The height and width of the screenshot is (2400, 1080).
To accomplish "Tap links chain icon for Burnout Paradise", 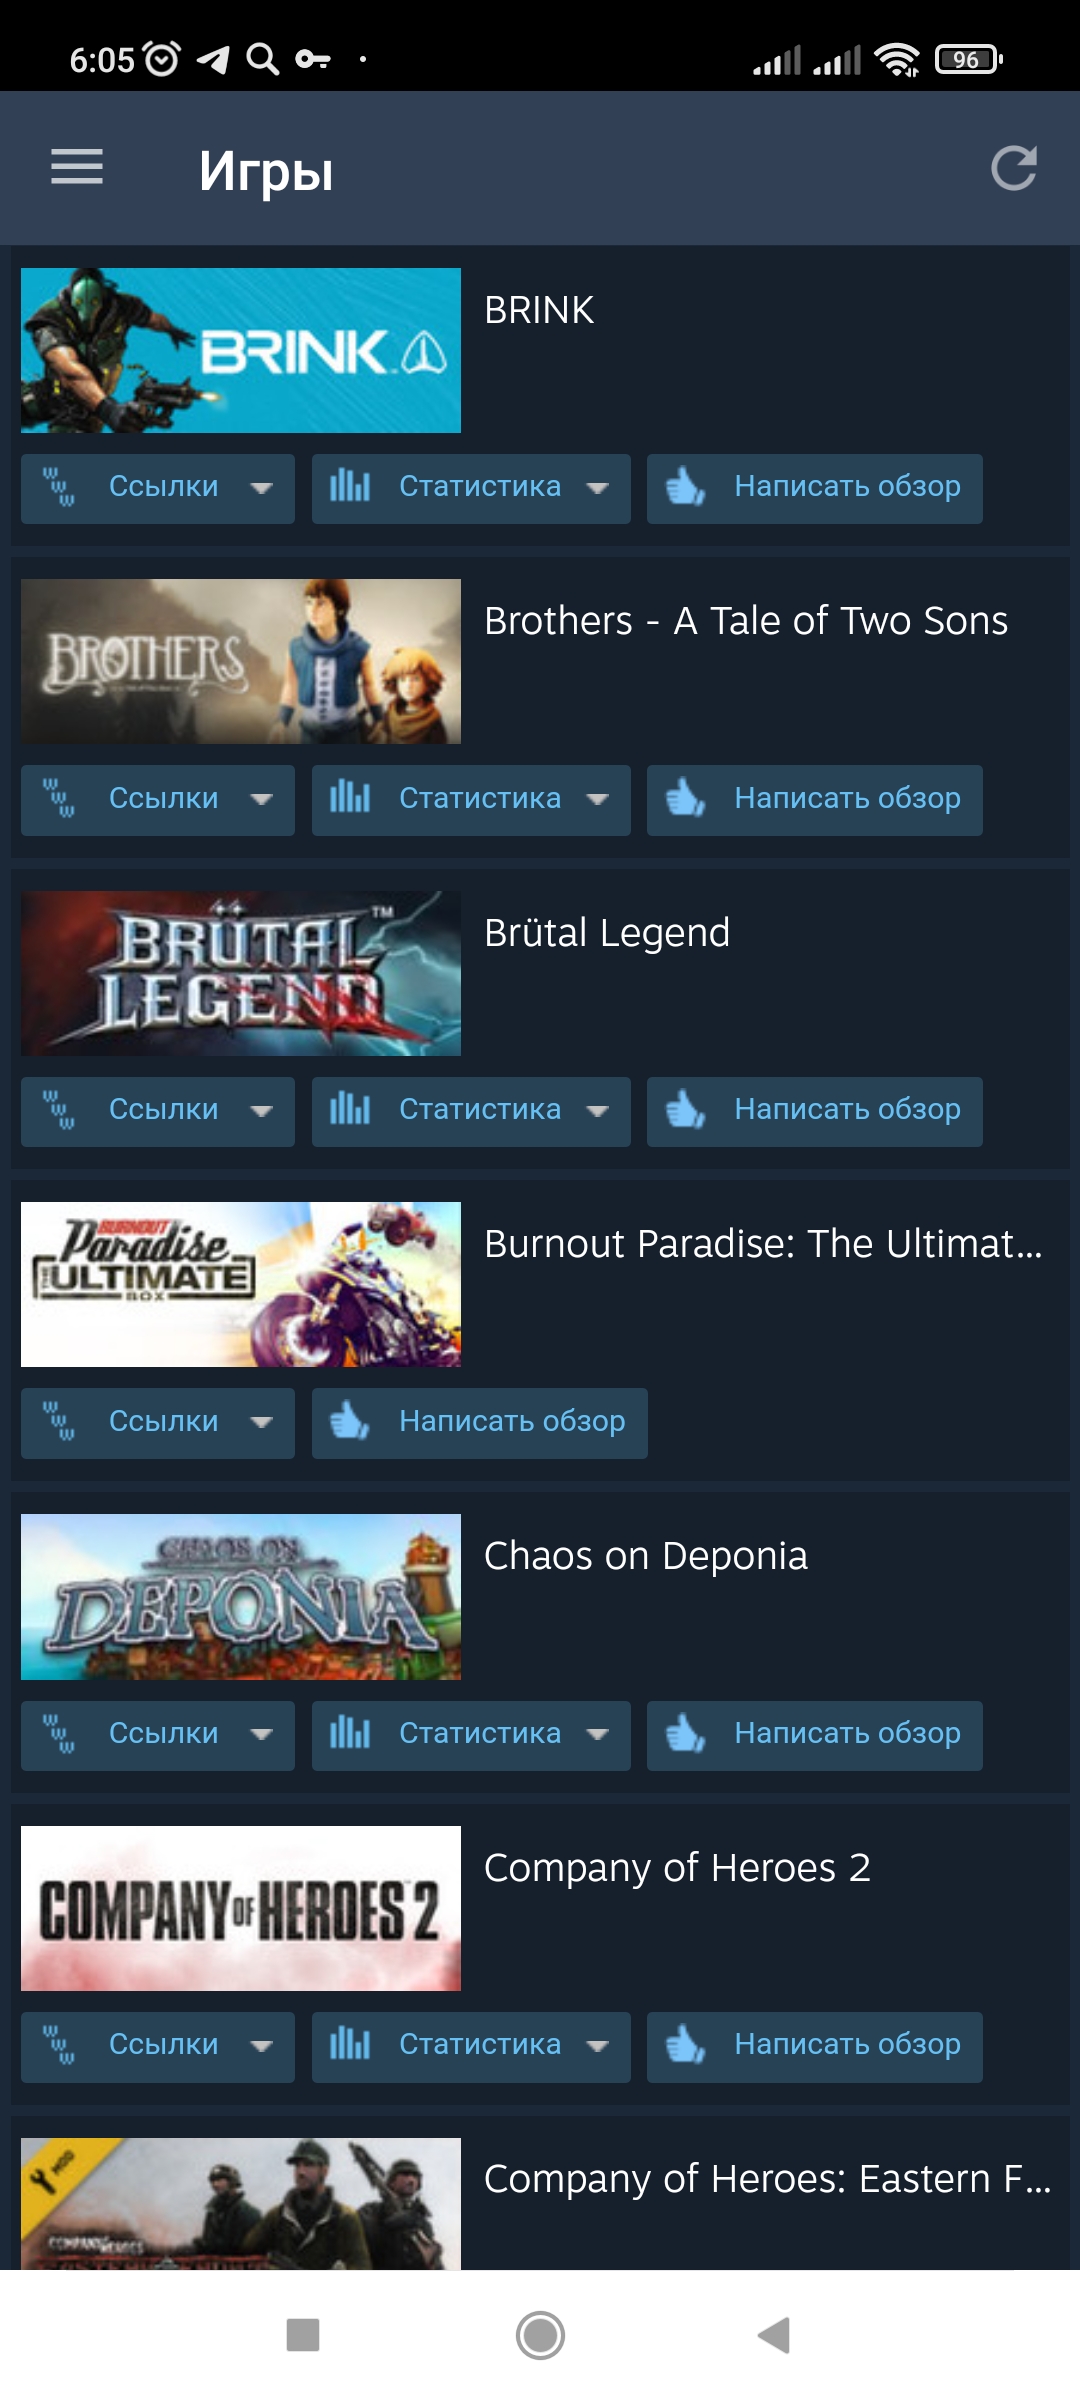I will [x=58, y=1421].
